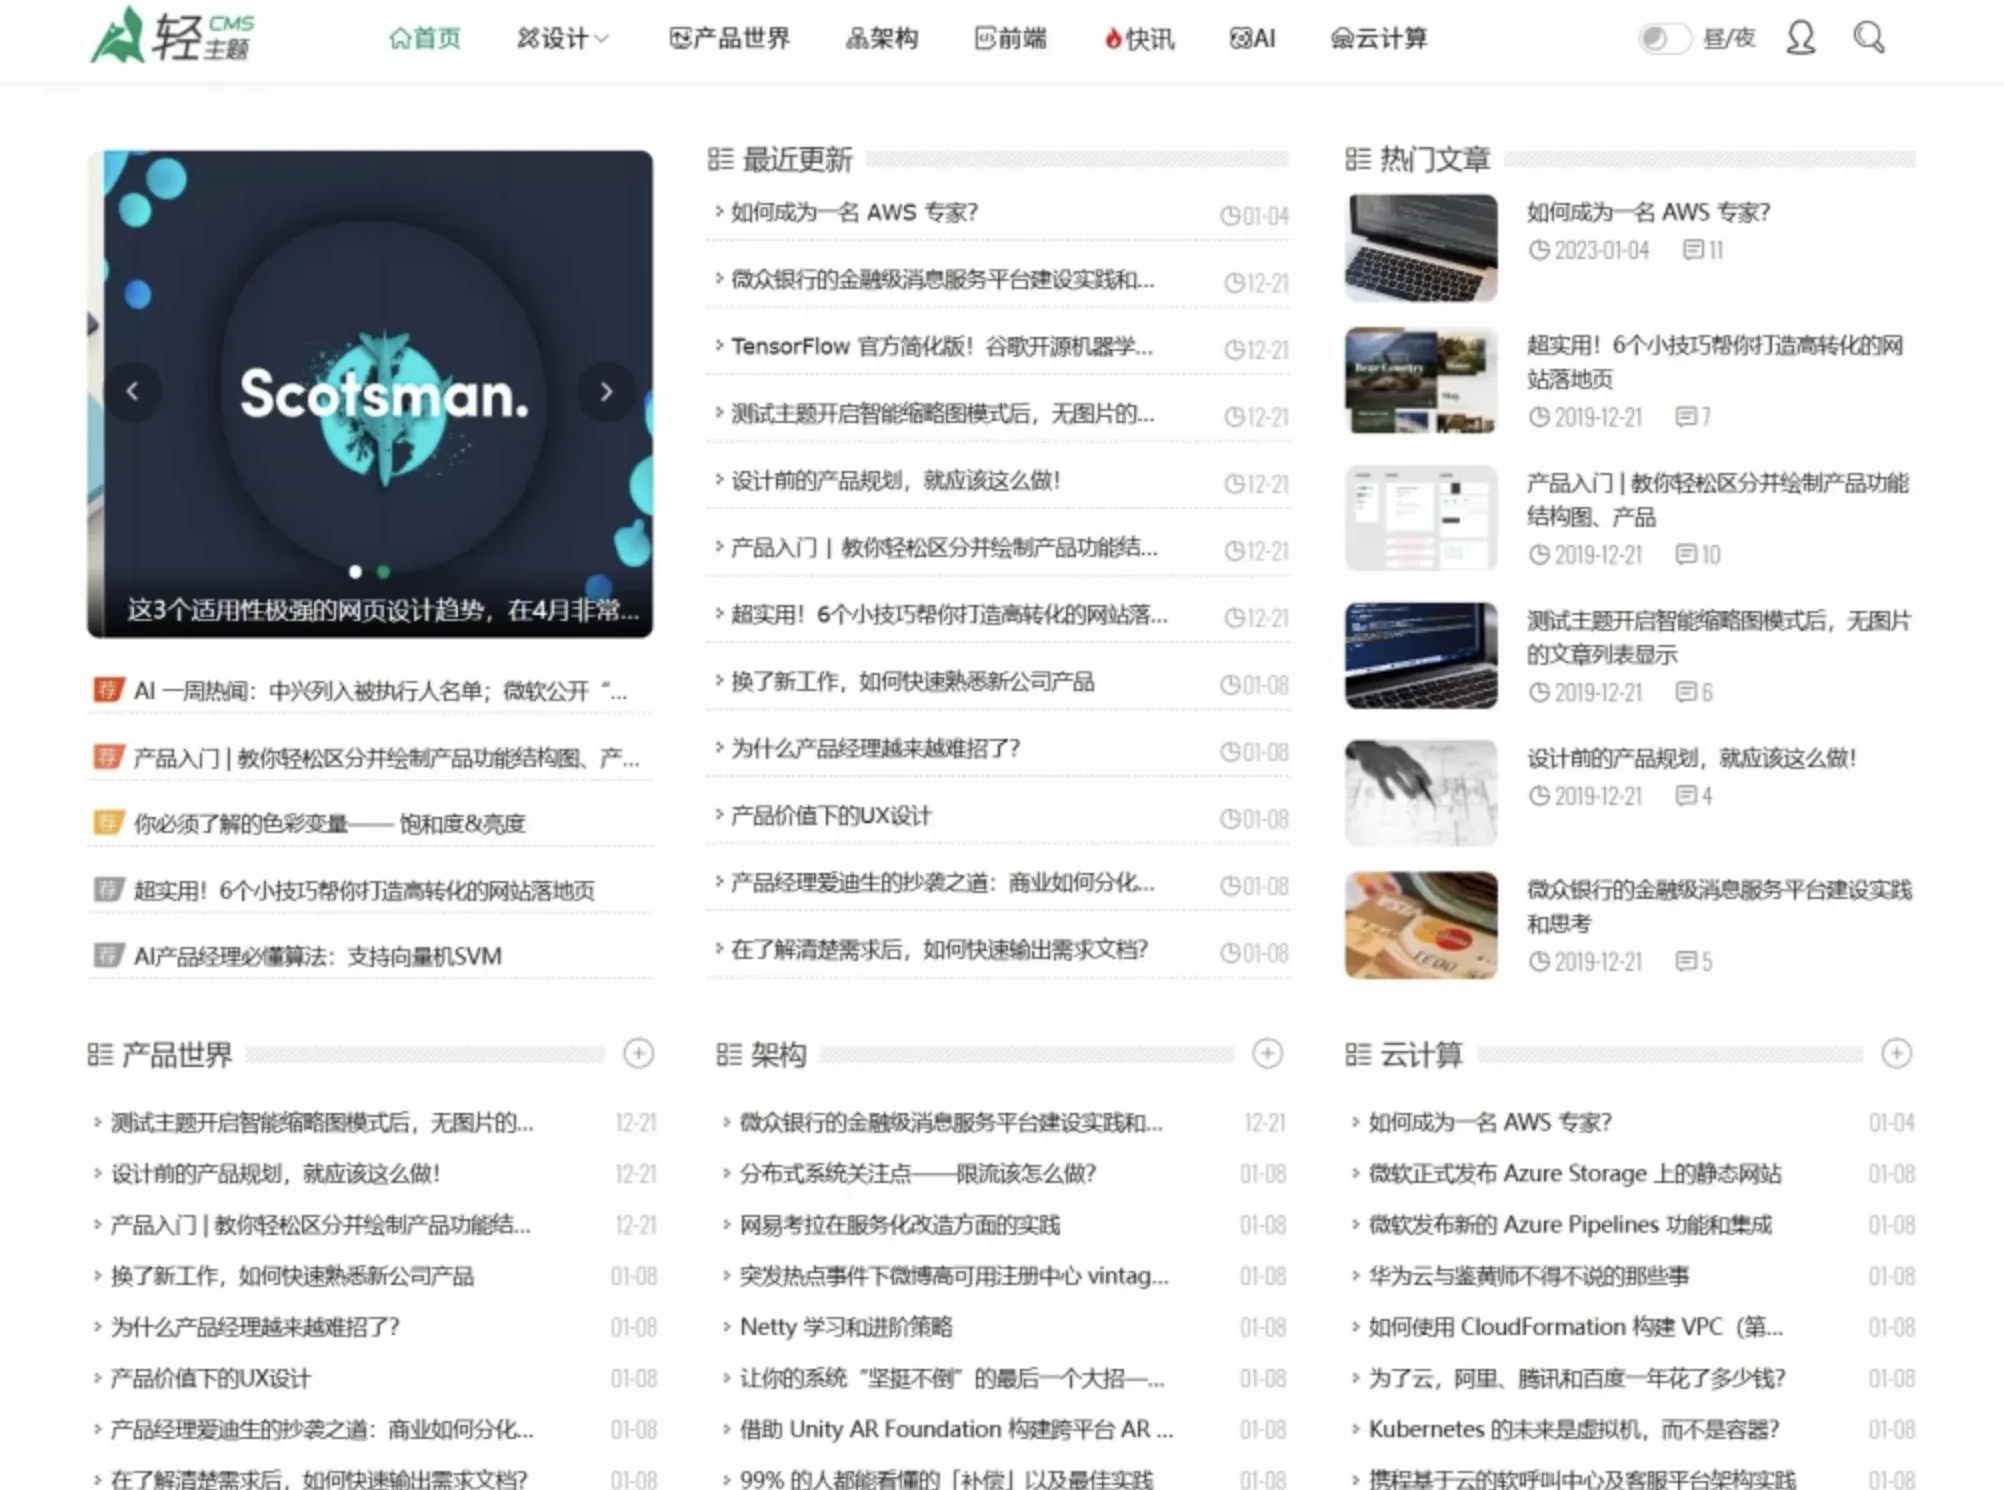Click the 热门文章 section header icon
2004x1490 pixels.
point(1357,158)
